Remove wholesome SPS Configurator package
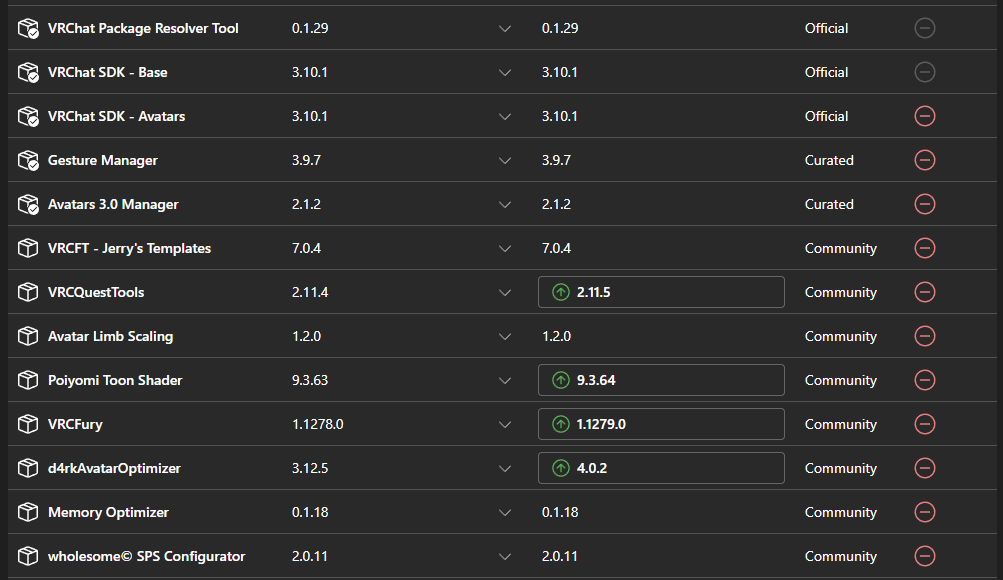Viewport: 1003px width, 580px height. click(x=925, y=556)
